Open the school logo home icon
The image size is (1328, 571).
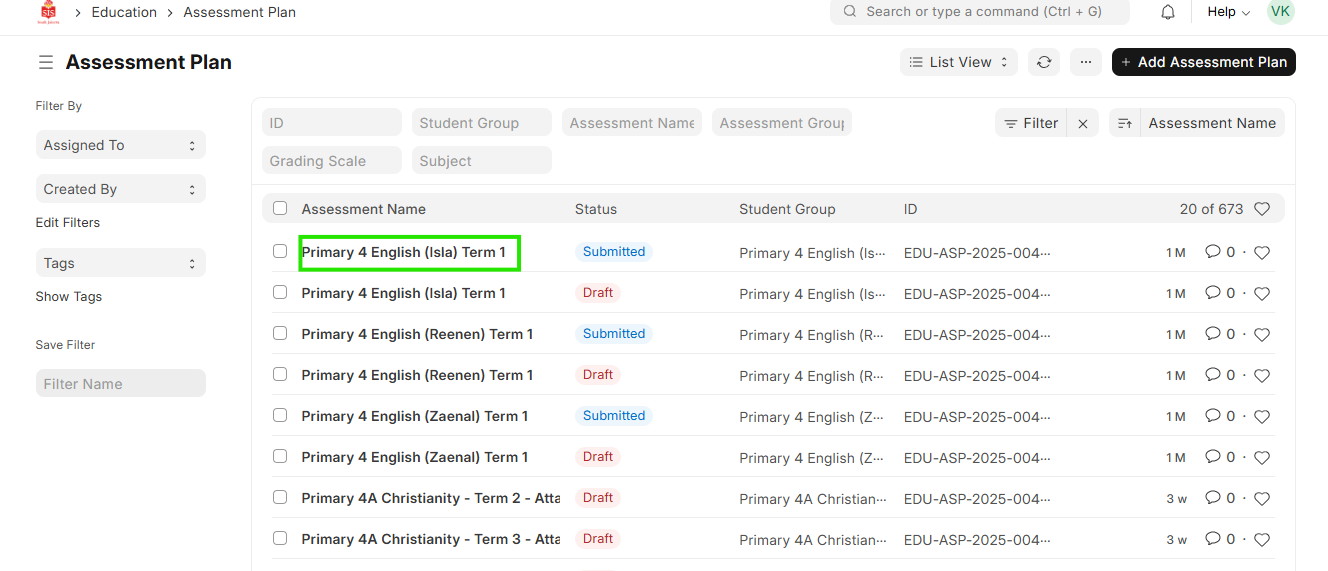(48, 12)
